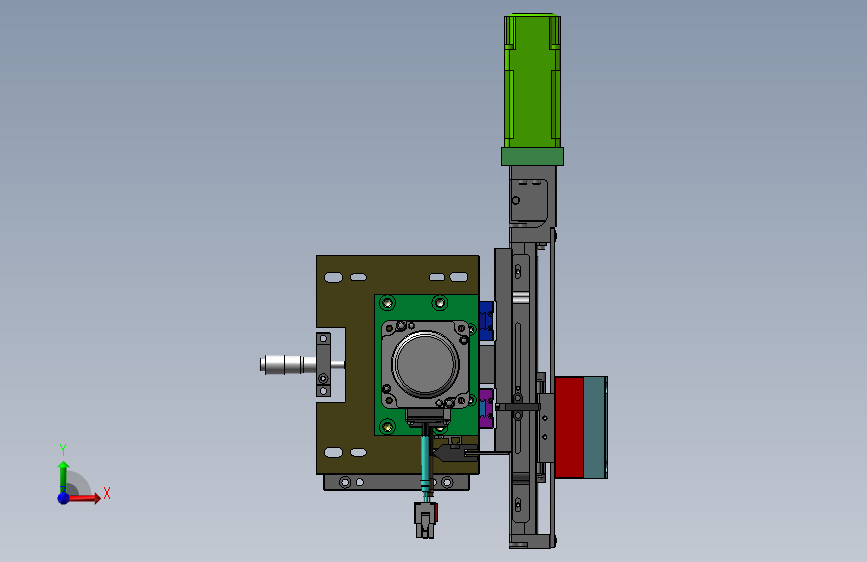The image size is (867, 562).
Task: Select the silver micrometer shaft on the left
Action: point(288,365)
